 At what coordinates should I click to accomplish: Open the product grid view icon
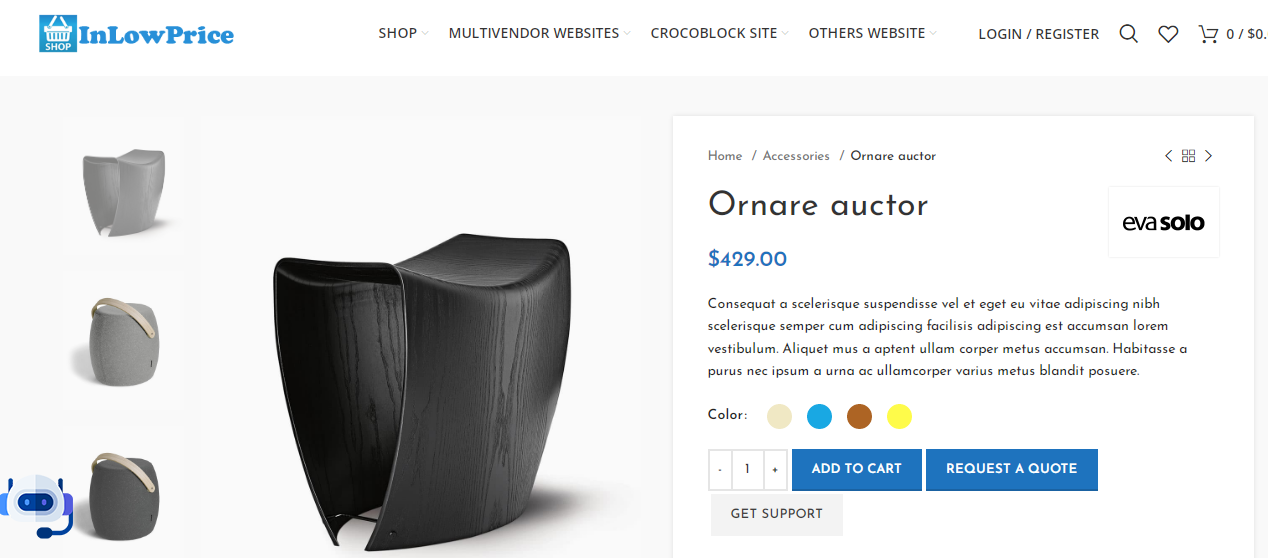1188,156
